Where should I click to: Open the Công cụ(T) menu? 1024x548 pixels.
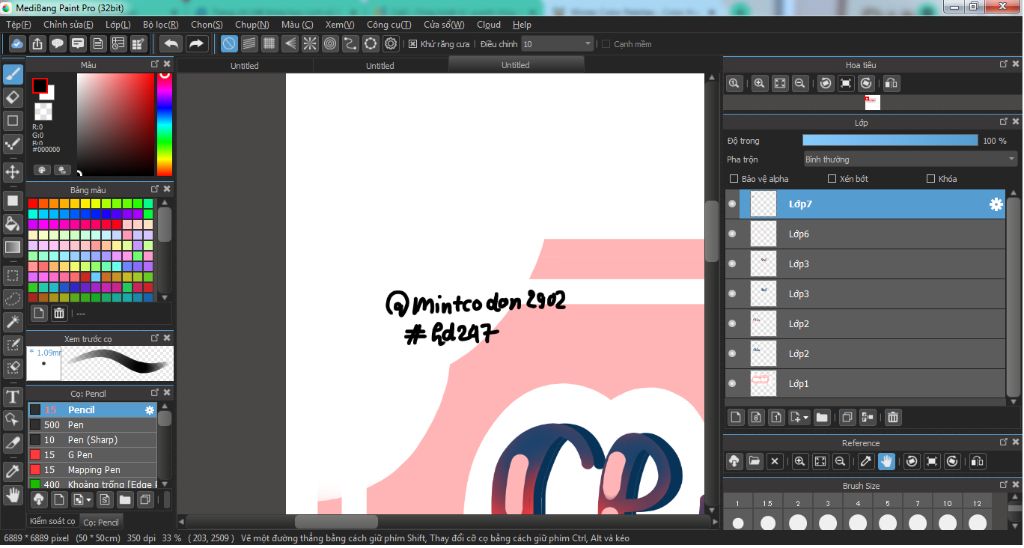[389, 24]
